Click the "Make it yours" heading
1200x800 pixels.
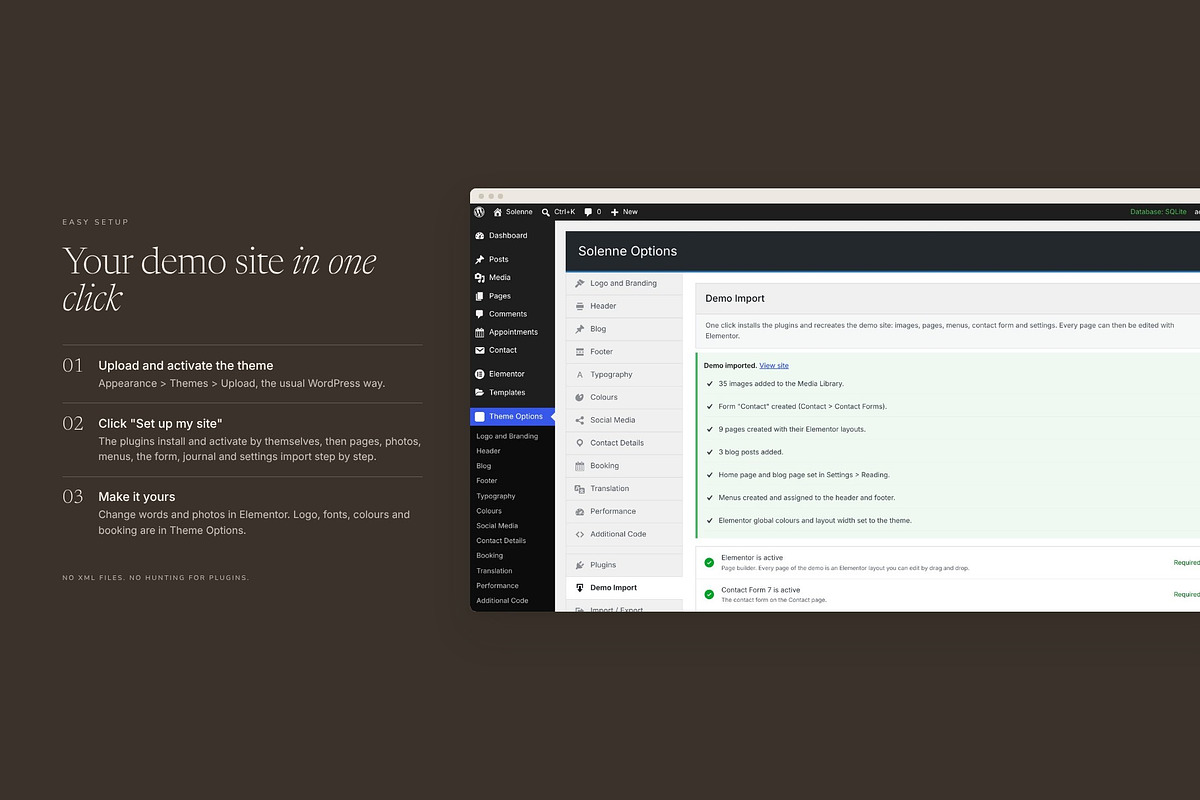(x=136, y=497)
